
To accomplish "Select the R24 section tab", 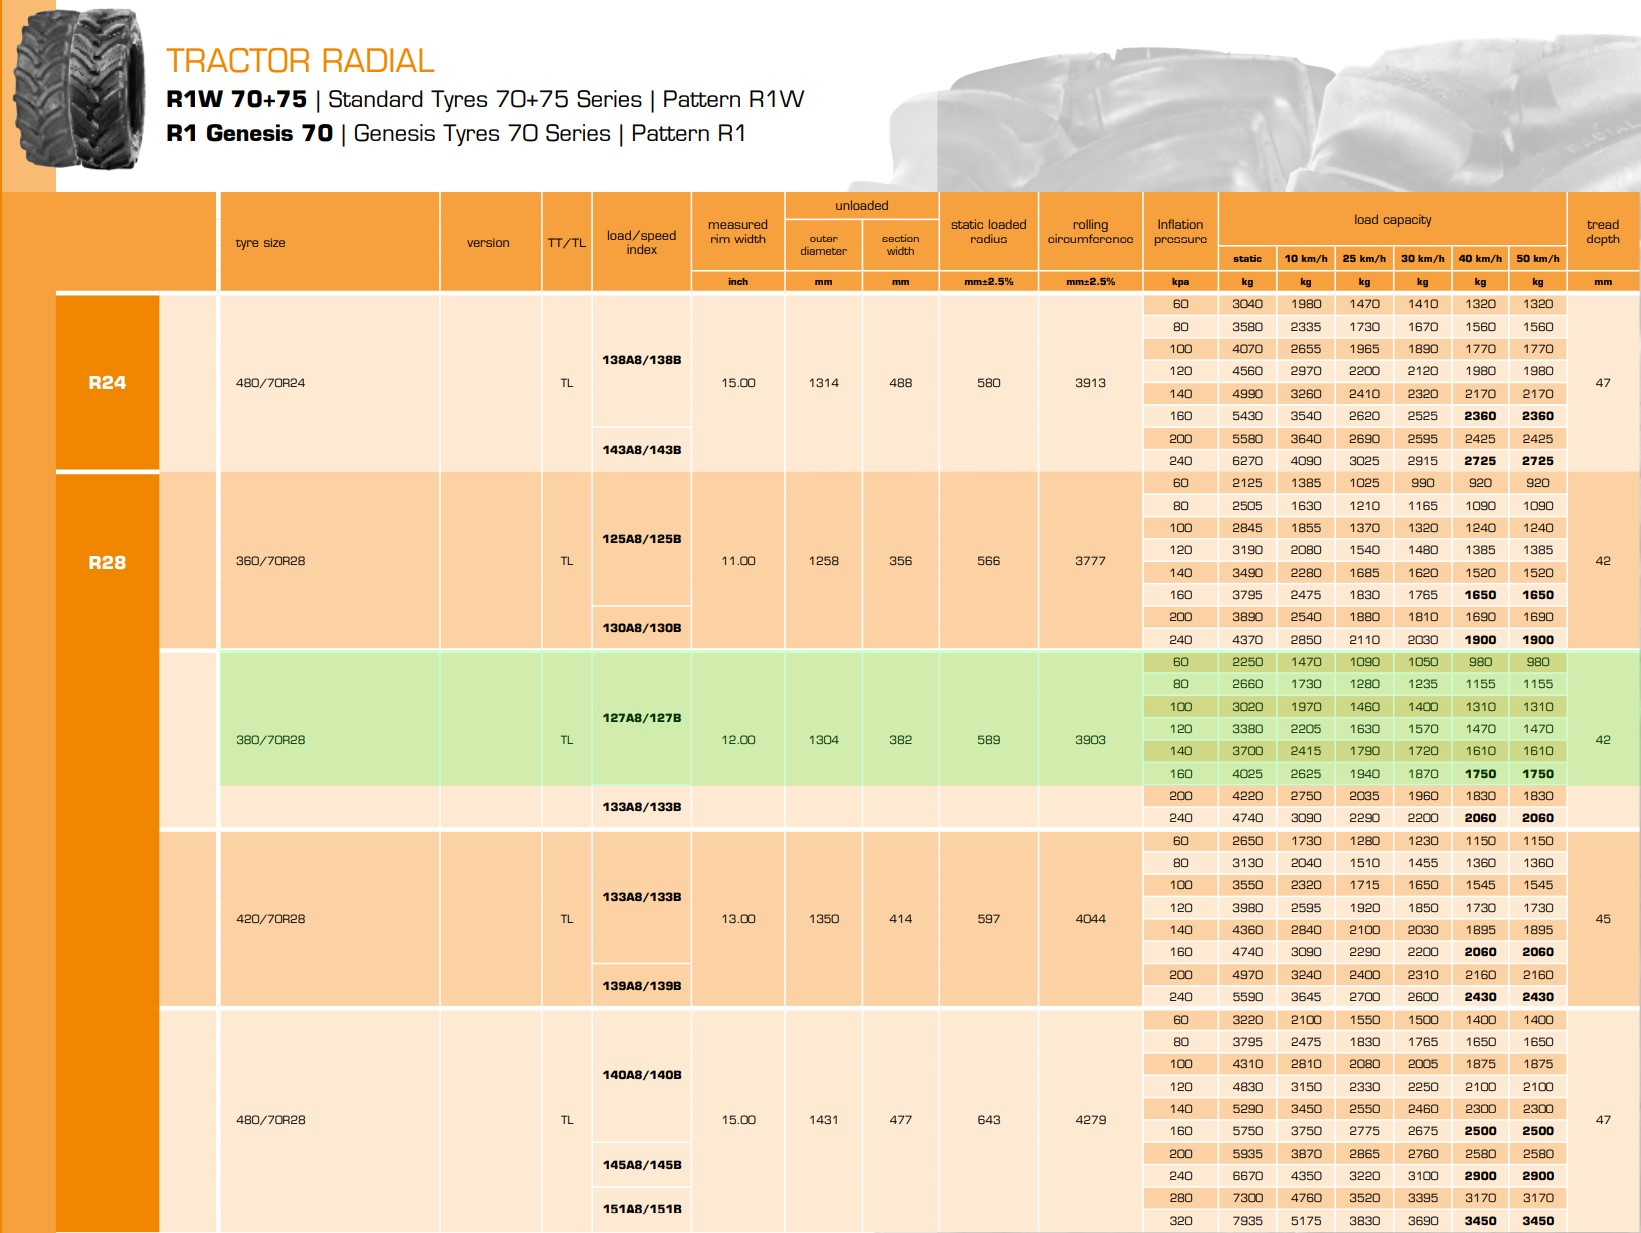I will click(x=107, y=382).
